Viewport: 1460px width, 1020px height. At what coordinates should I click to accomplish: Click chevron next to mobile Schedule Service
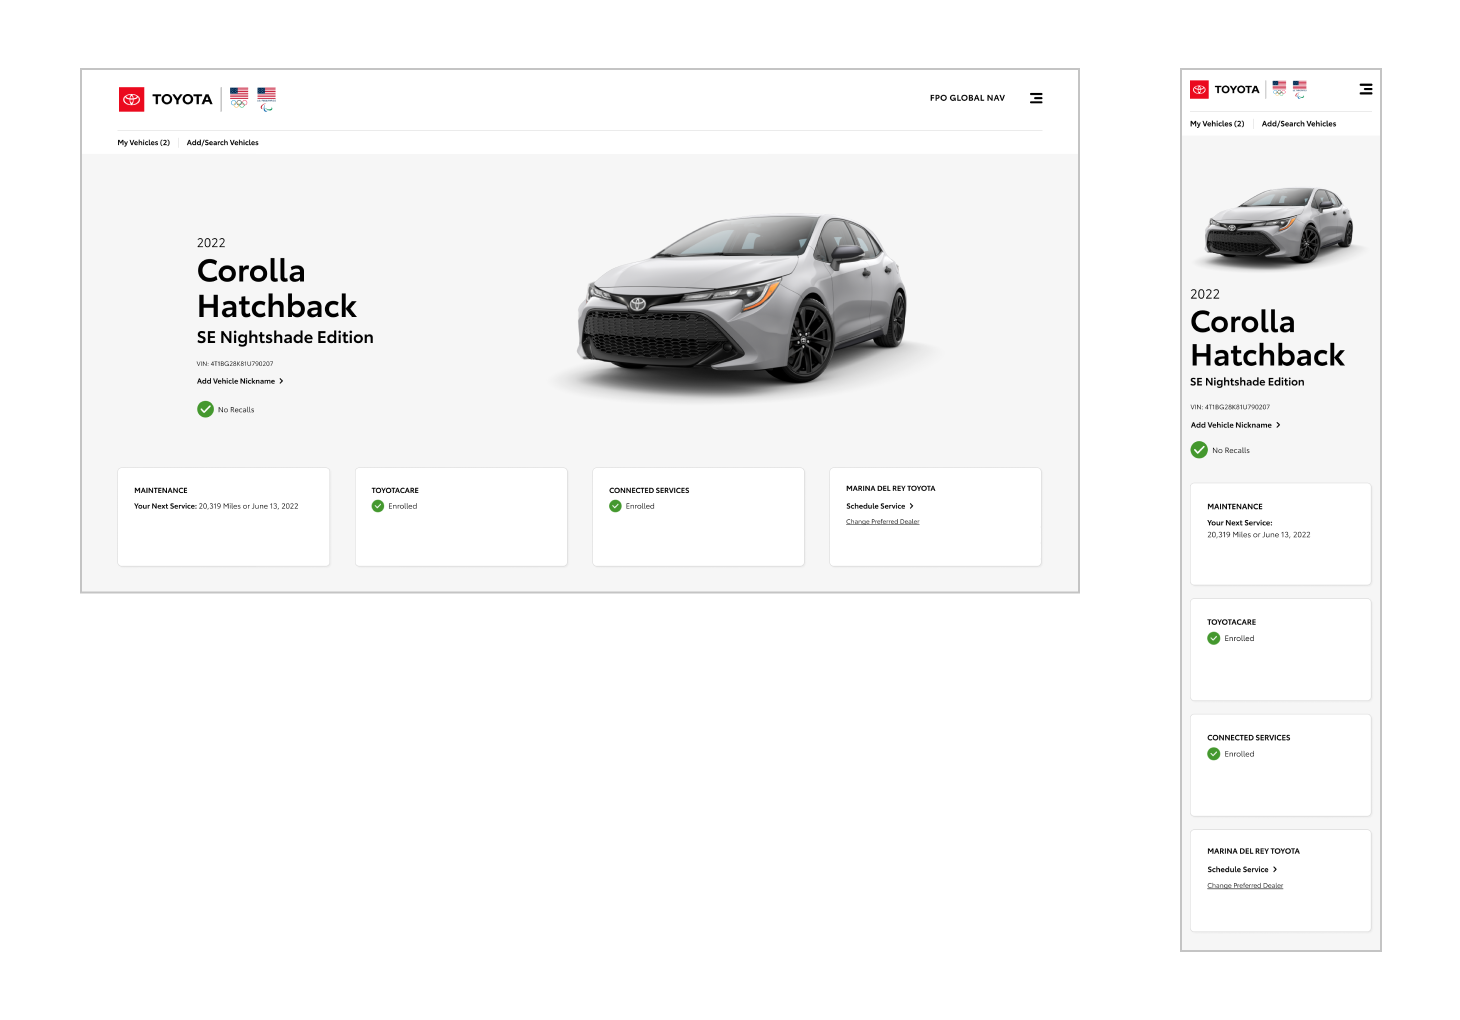(x=1275, y=870)
